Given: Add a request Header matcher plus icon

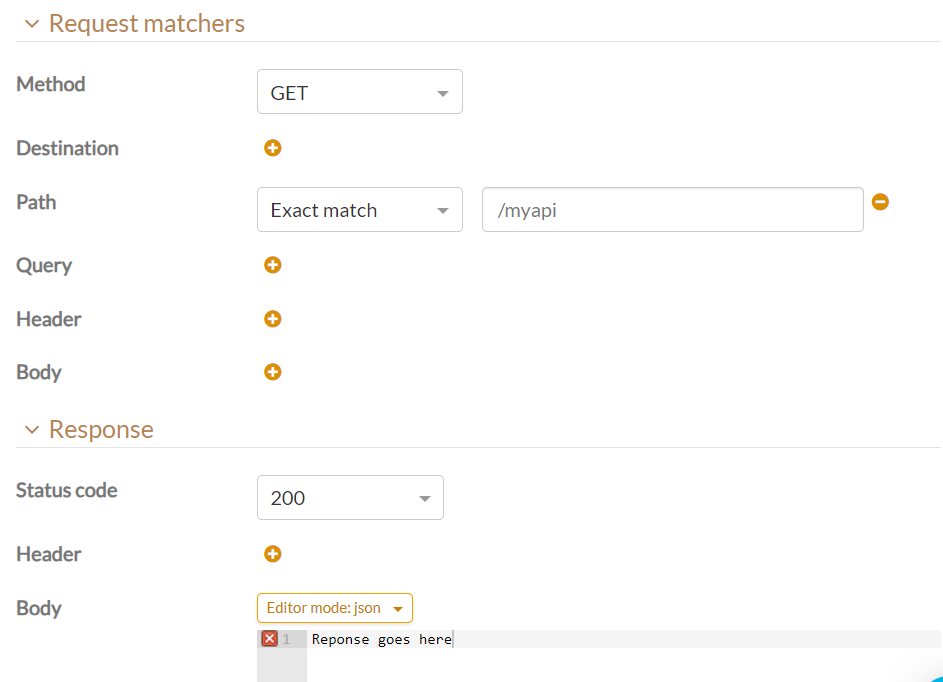Looking at the screenshot, I should [x=273, y=319].
